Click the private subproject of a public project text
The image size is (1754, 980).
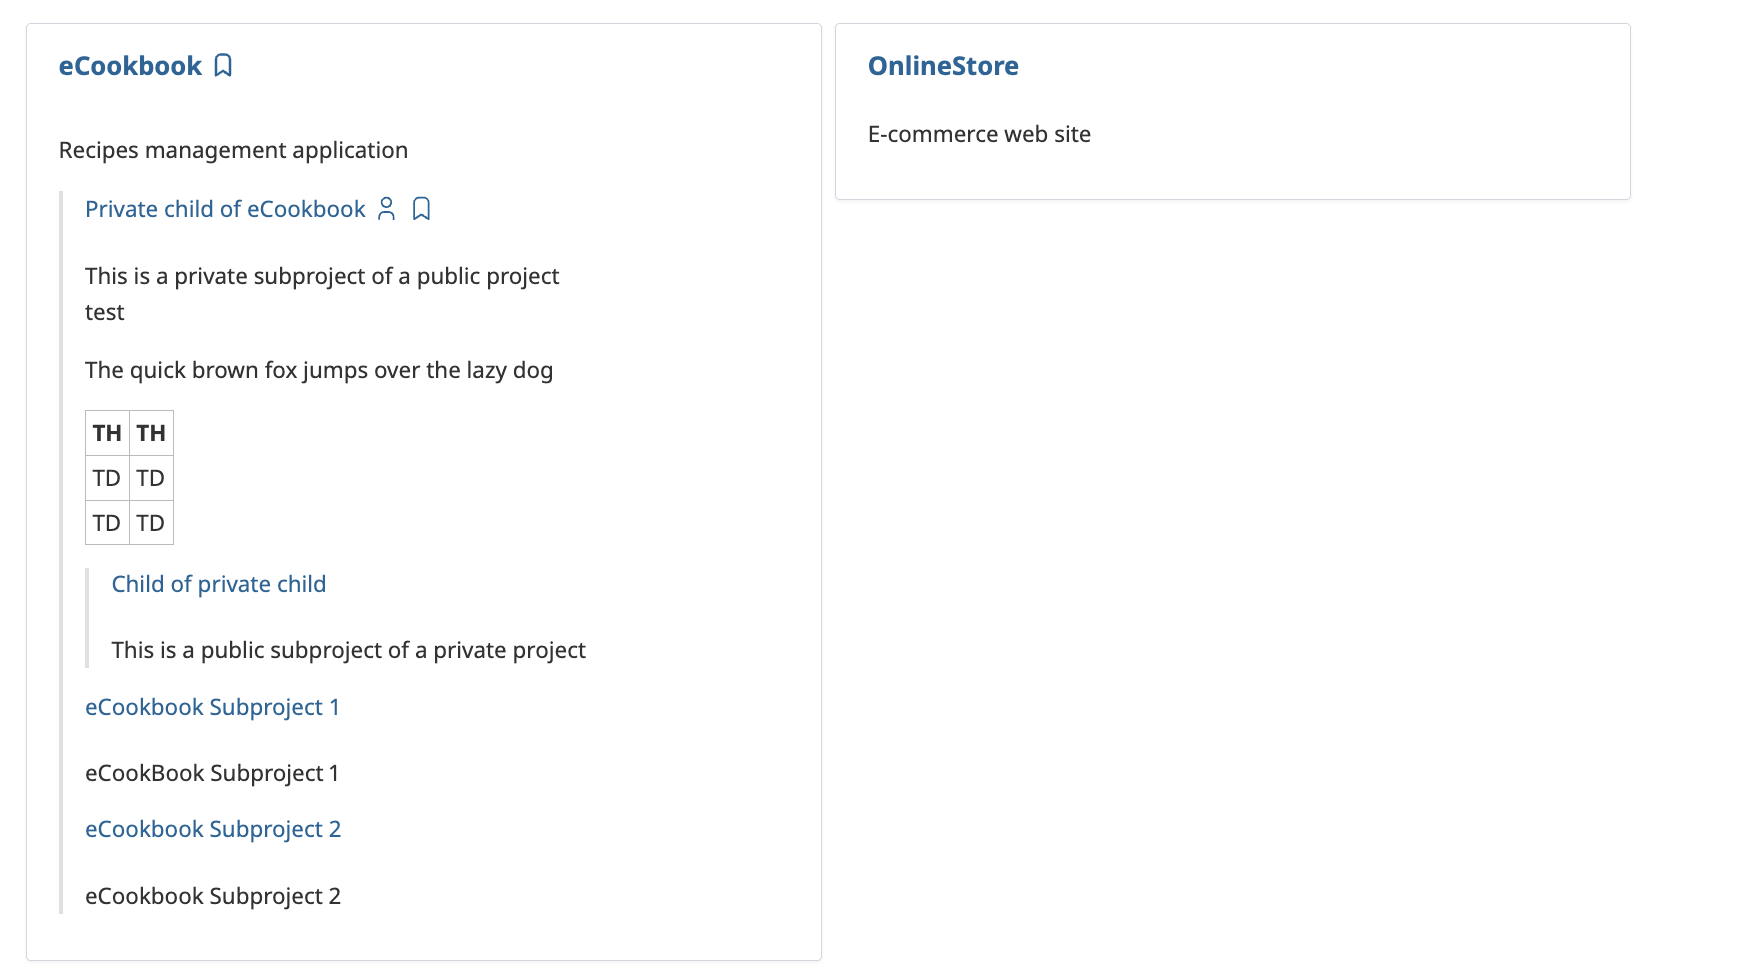(x=322, y=276)
